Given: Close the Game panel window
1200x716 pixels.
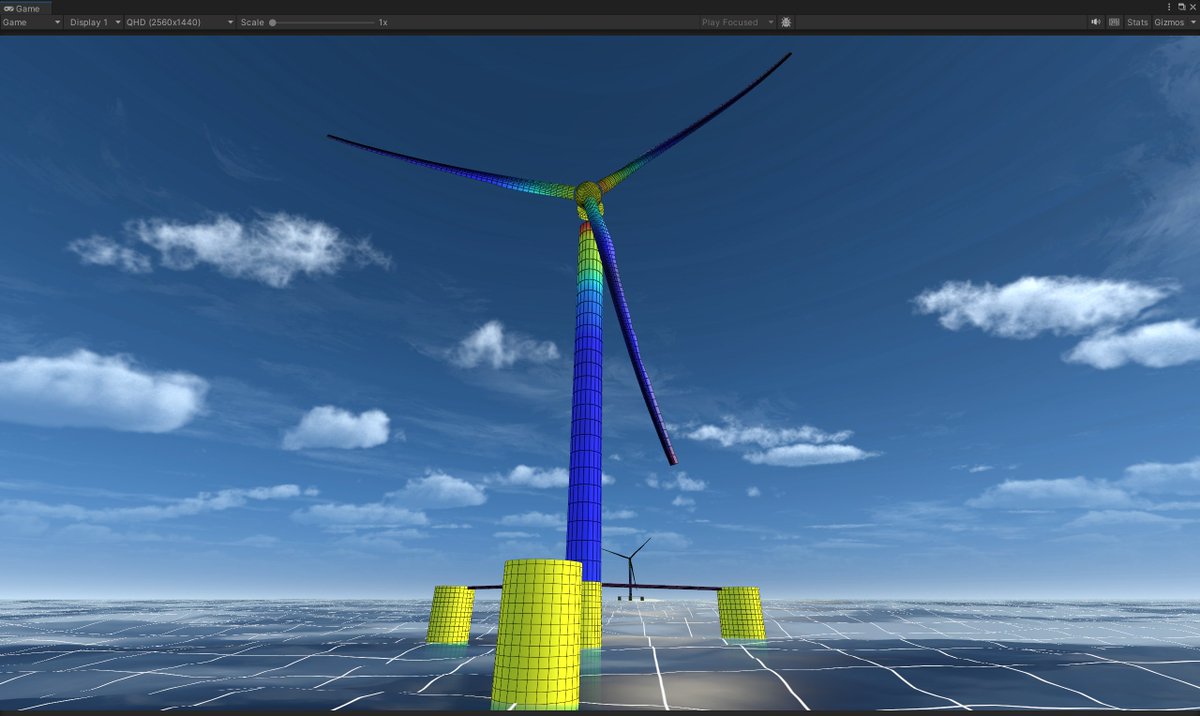Looking at the screenshot, I should [x=1192, y=7].
